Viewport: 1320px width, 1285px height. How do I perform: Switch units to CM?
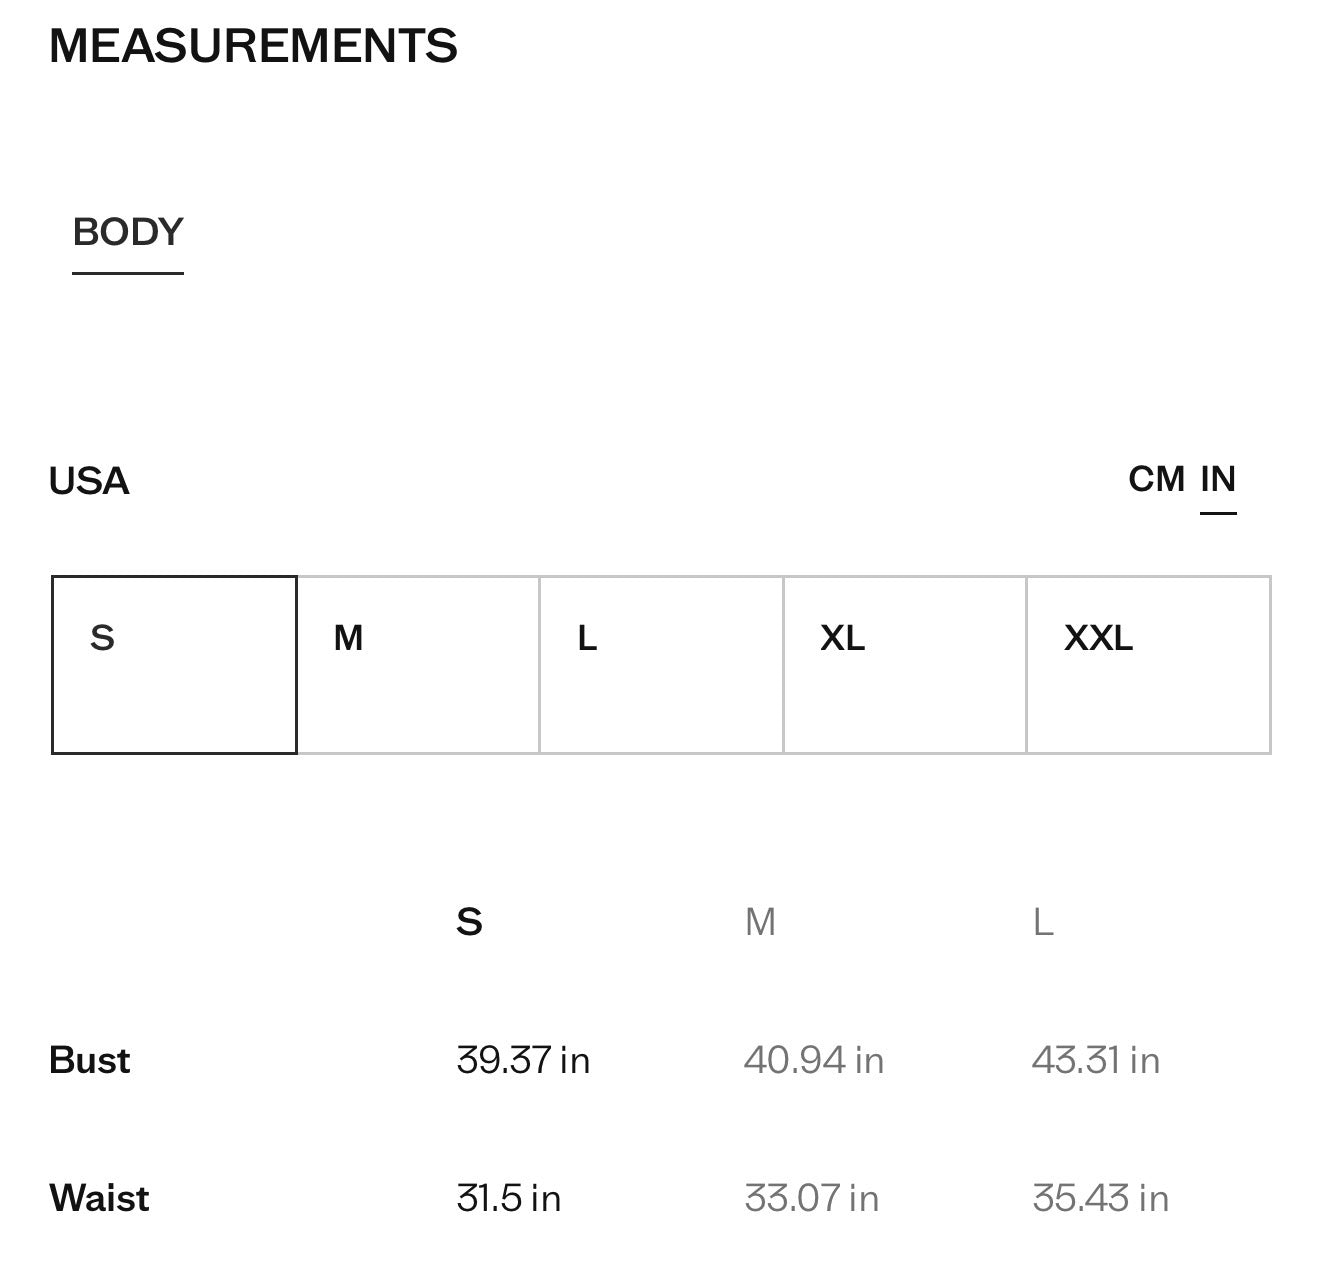[x=1156, y=479]
